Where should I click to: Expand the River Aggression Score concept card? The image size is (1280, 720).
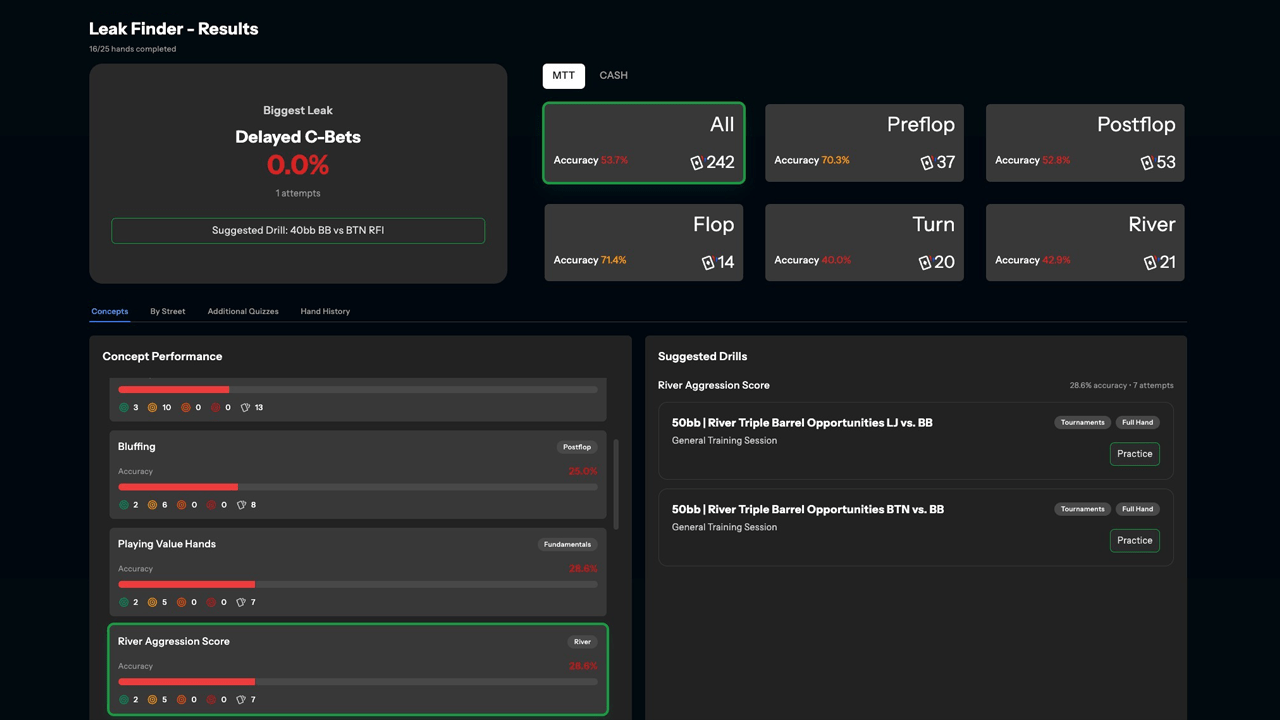point(357,668)
